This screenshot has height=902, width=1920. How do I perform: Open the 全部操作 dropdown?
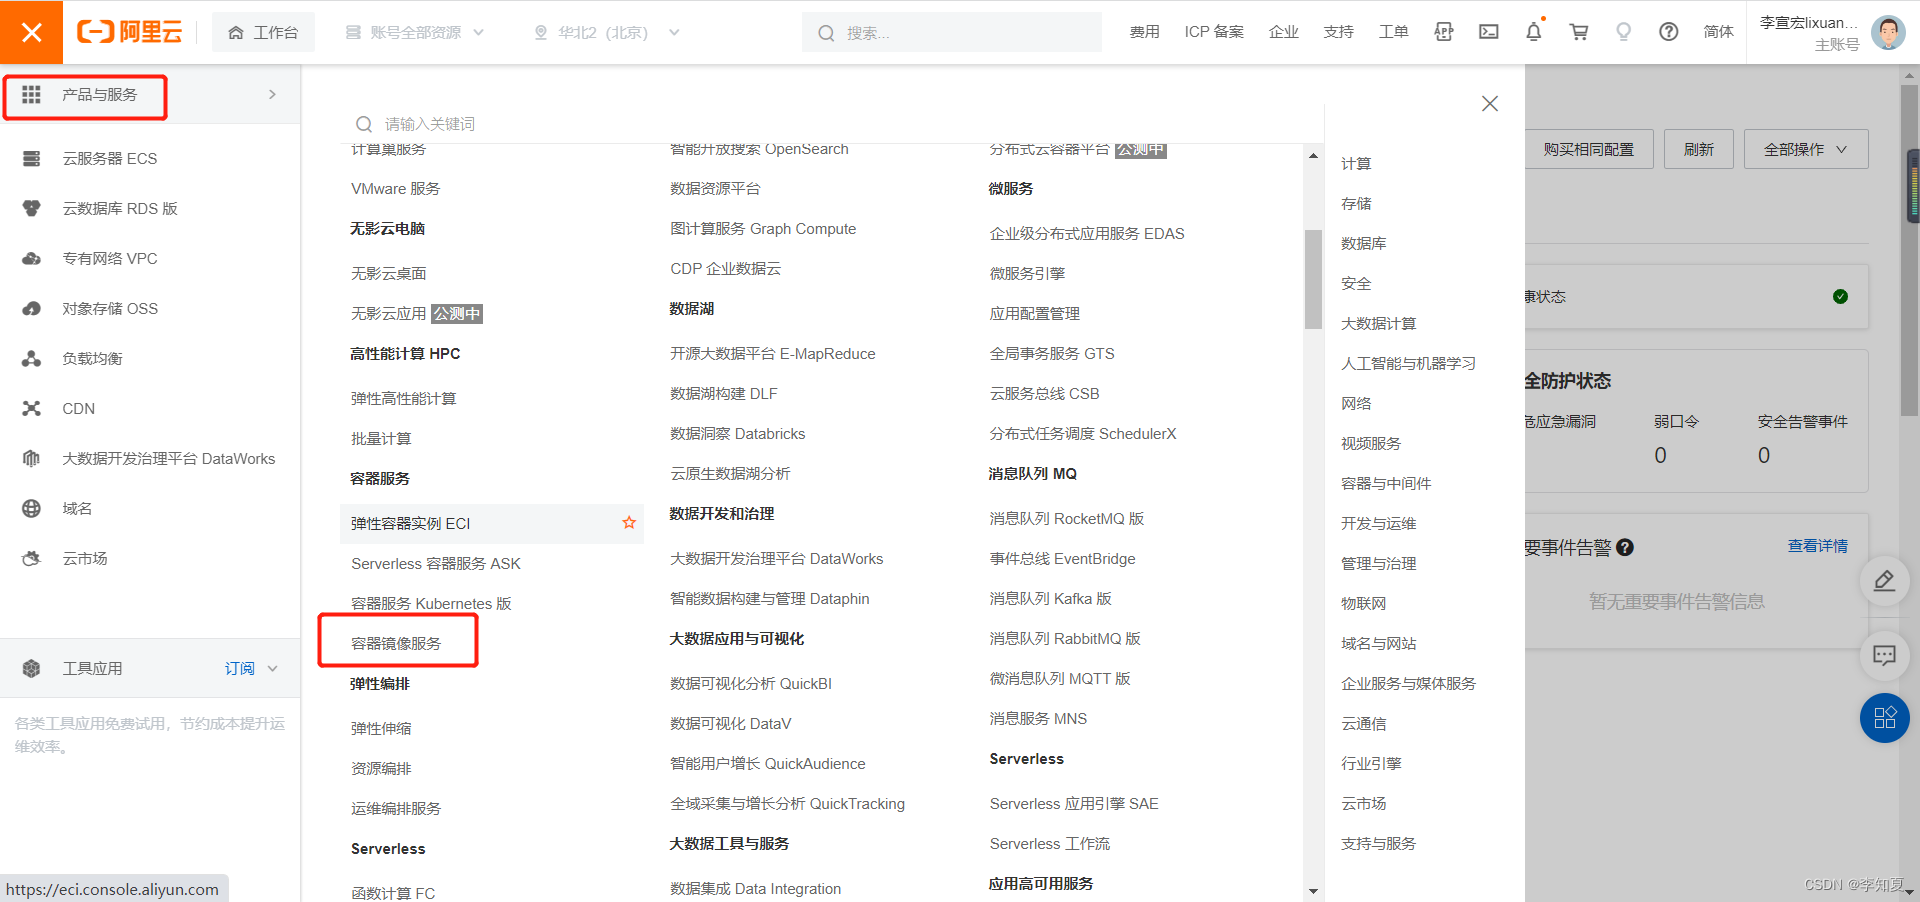pyautogui.click(x=1805, y=148)
